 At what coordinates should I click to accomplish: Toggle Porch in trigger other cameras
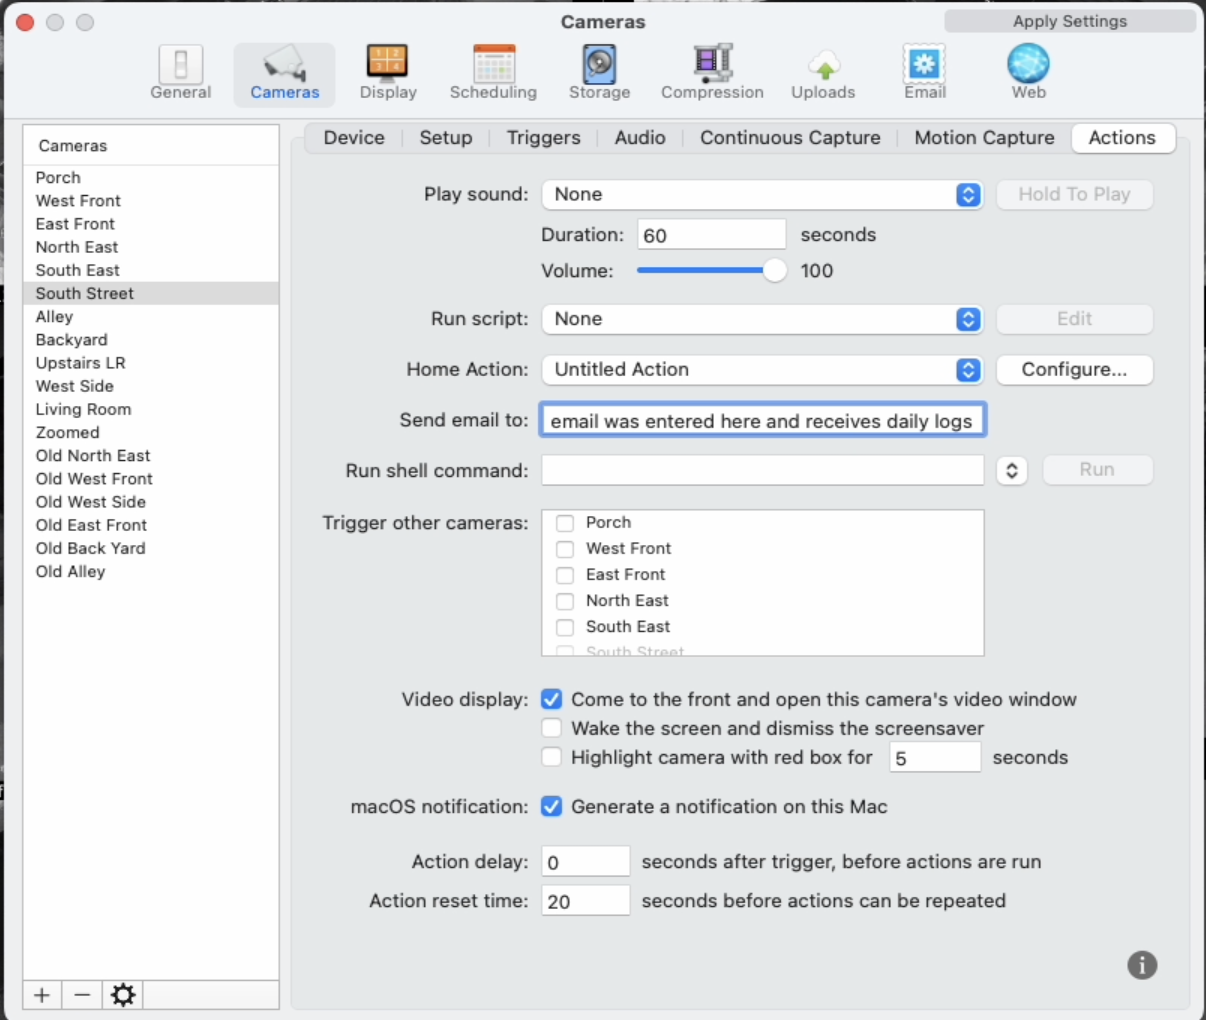pos(565,523)
